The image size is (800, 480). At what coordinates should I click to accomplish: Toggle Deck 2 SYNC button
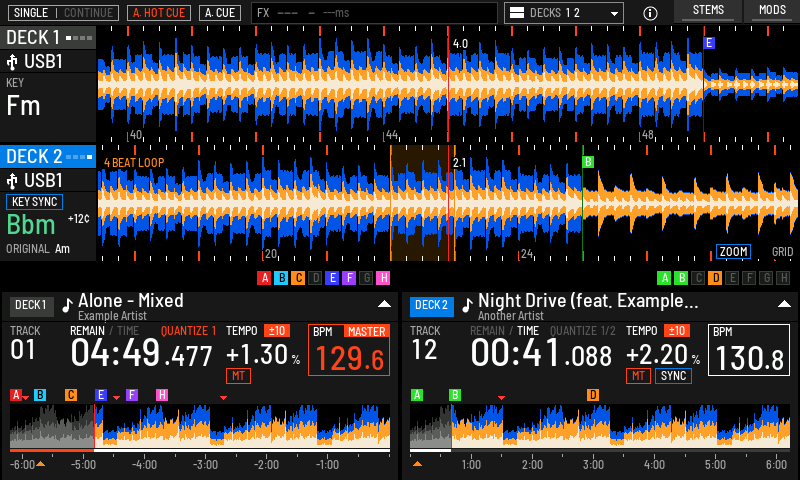click(x=673, y=376)
